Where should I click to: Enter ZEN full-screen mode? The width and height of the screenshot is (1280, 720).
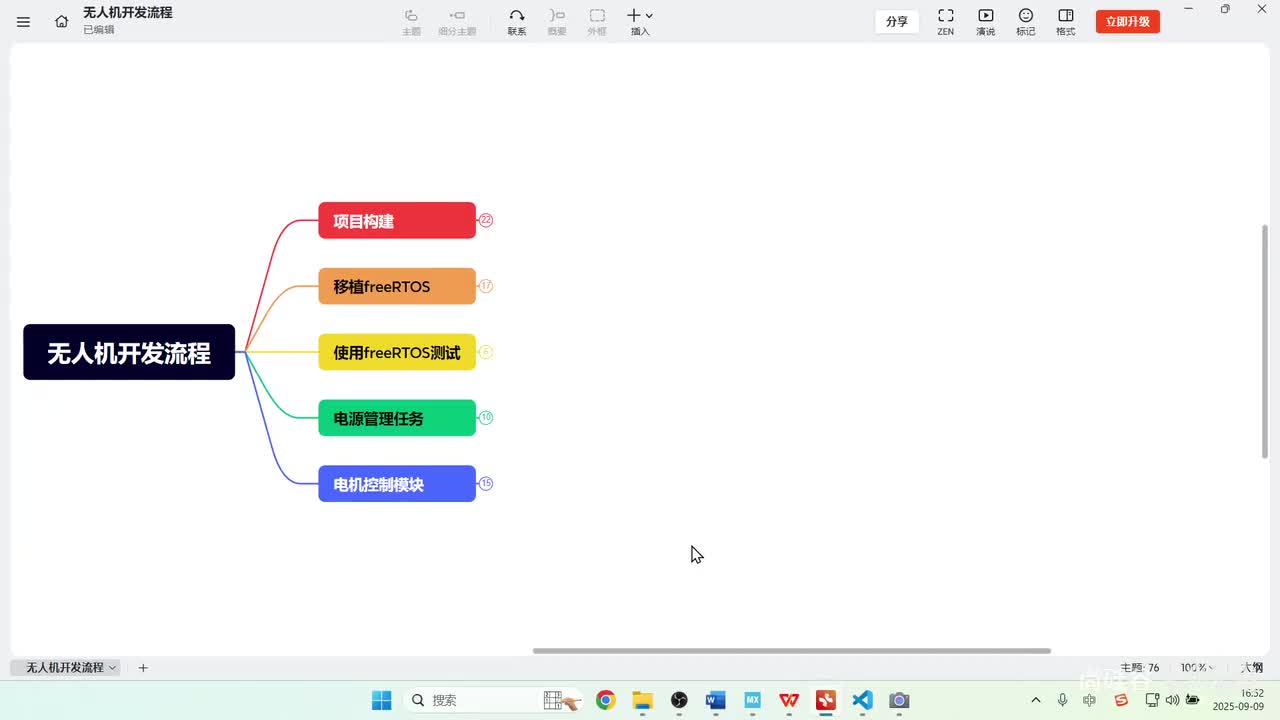(x=945, y=22)
